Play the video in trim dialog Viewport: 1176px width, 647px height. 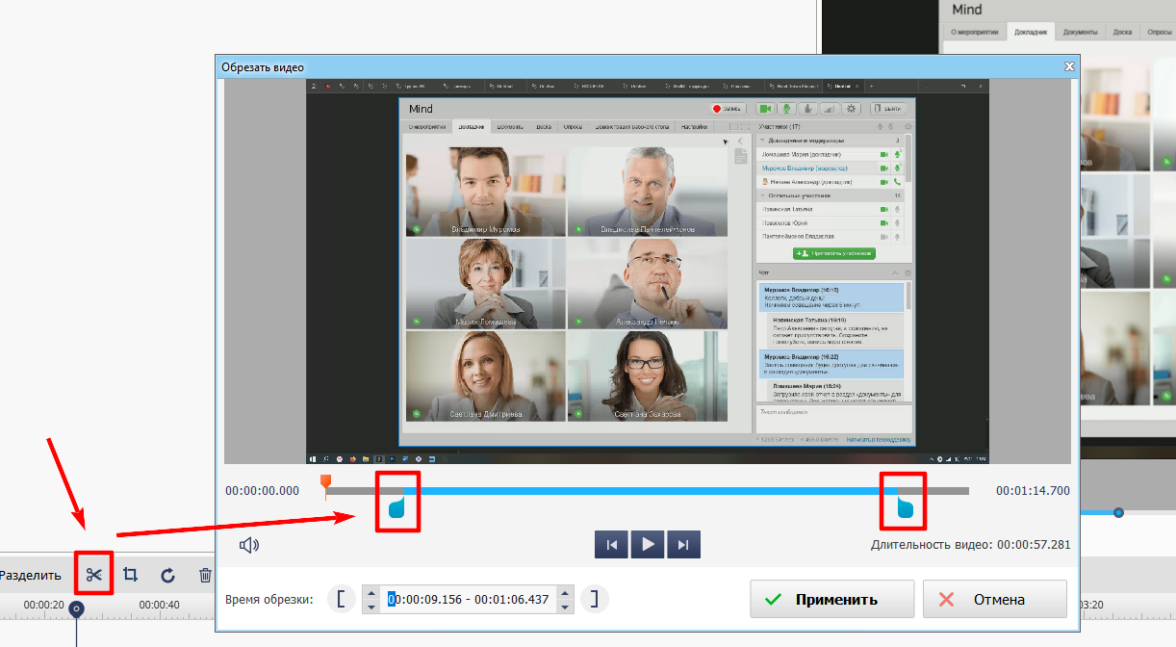647,544
